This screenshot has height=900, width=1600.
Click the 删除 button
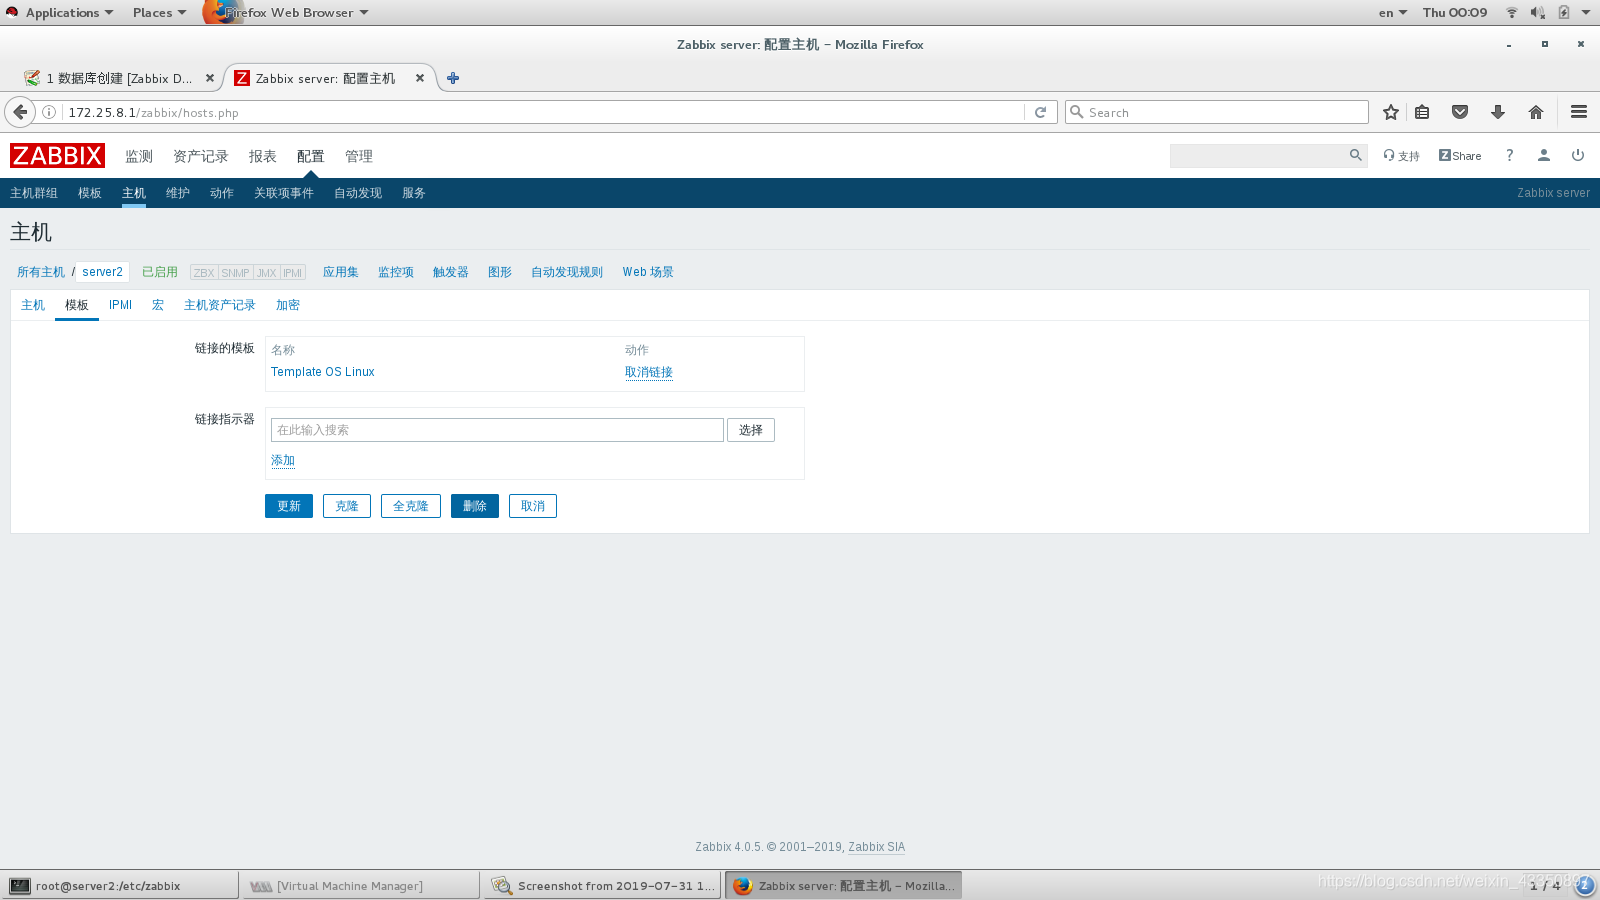[x=475, y=506]
